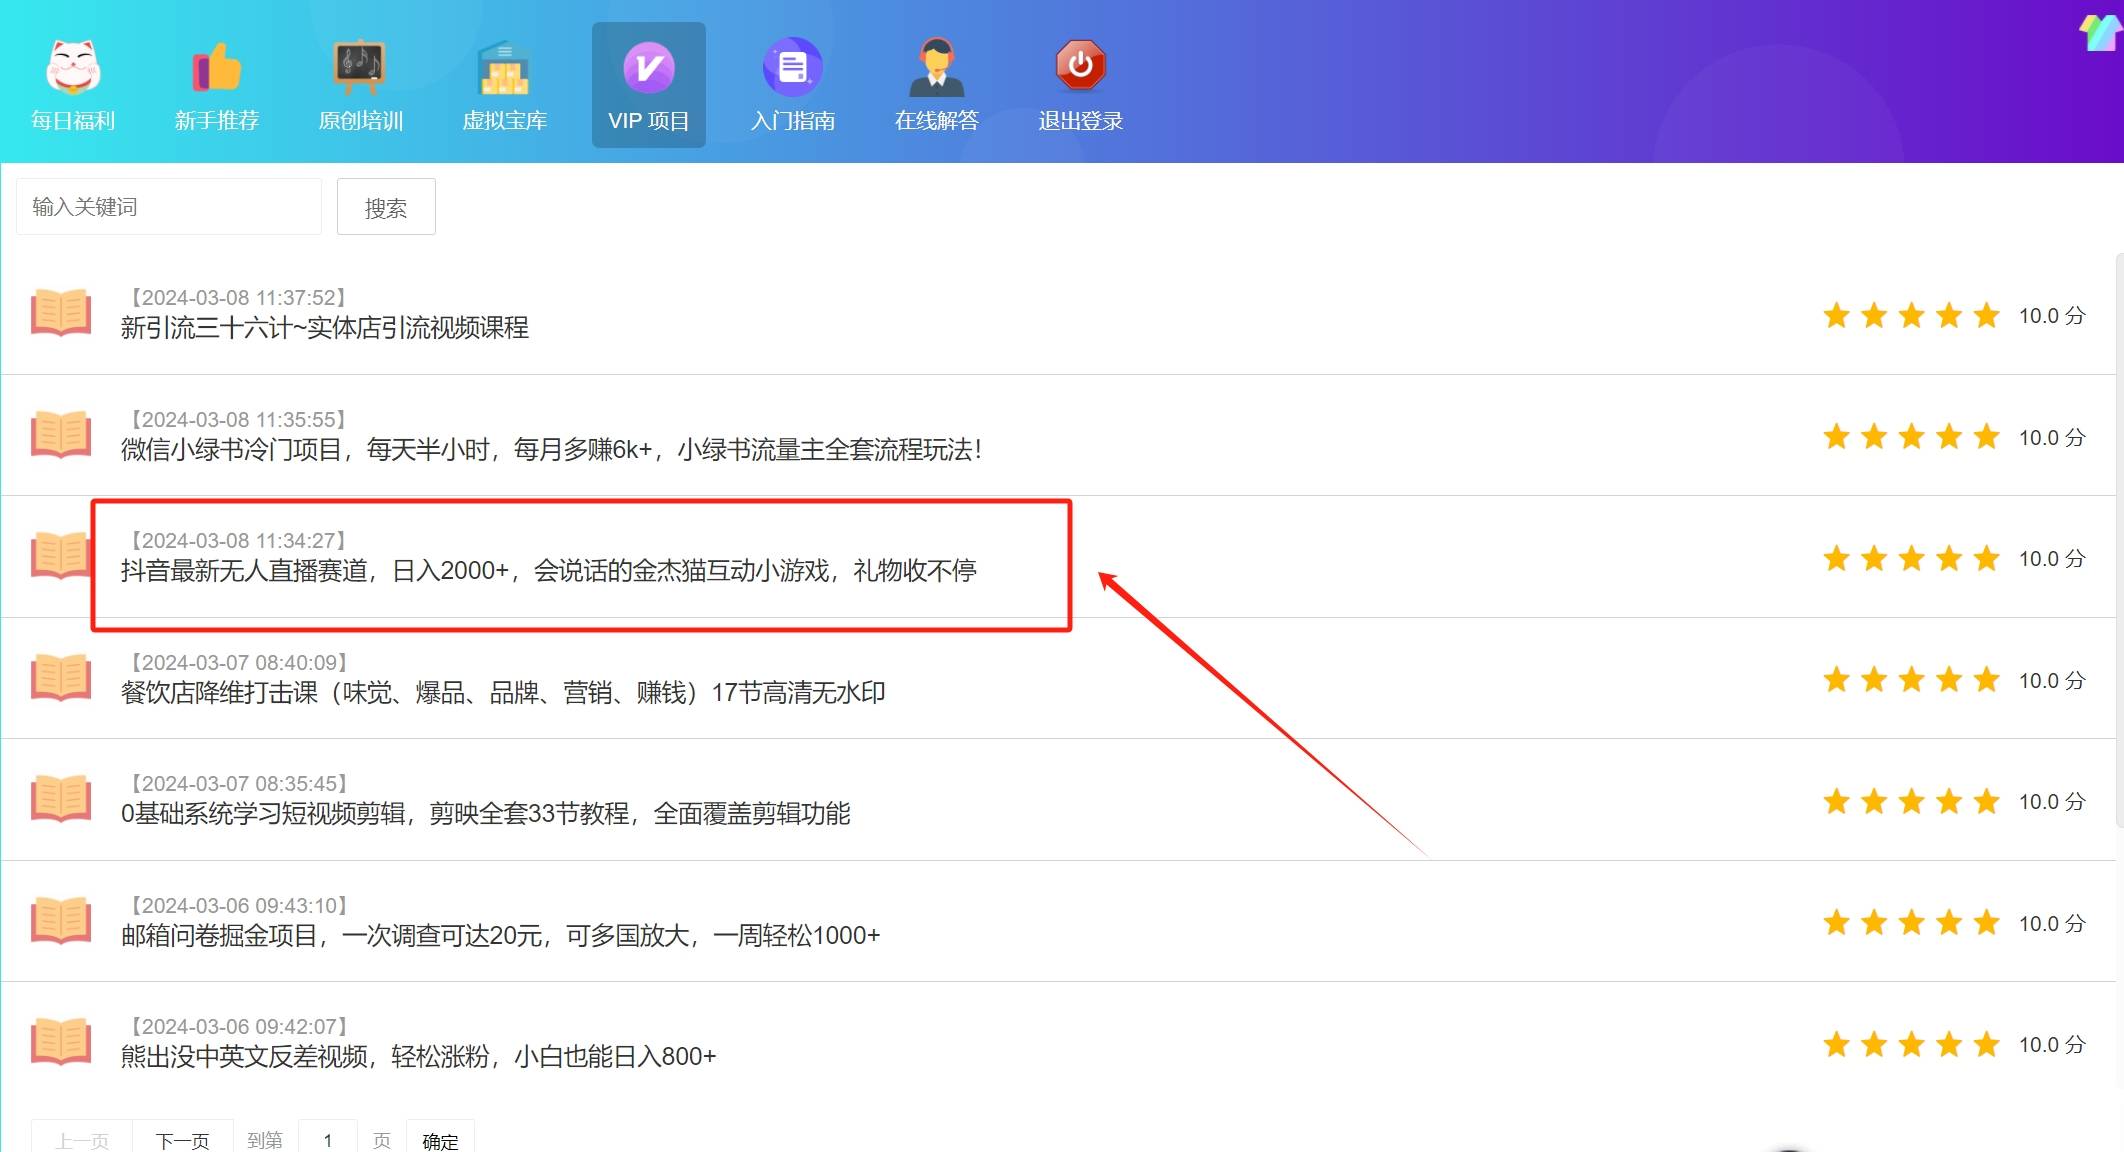Open the 在线解答 menu label

click(x=937, y=121)
